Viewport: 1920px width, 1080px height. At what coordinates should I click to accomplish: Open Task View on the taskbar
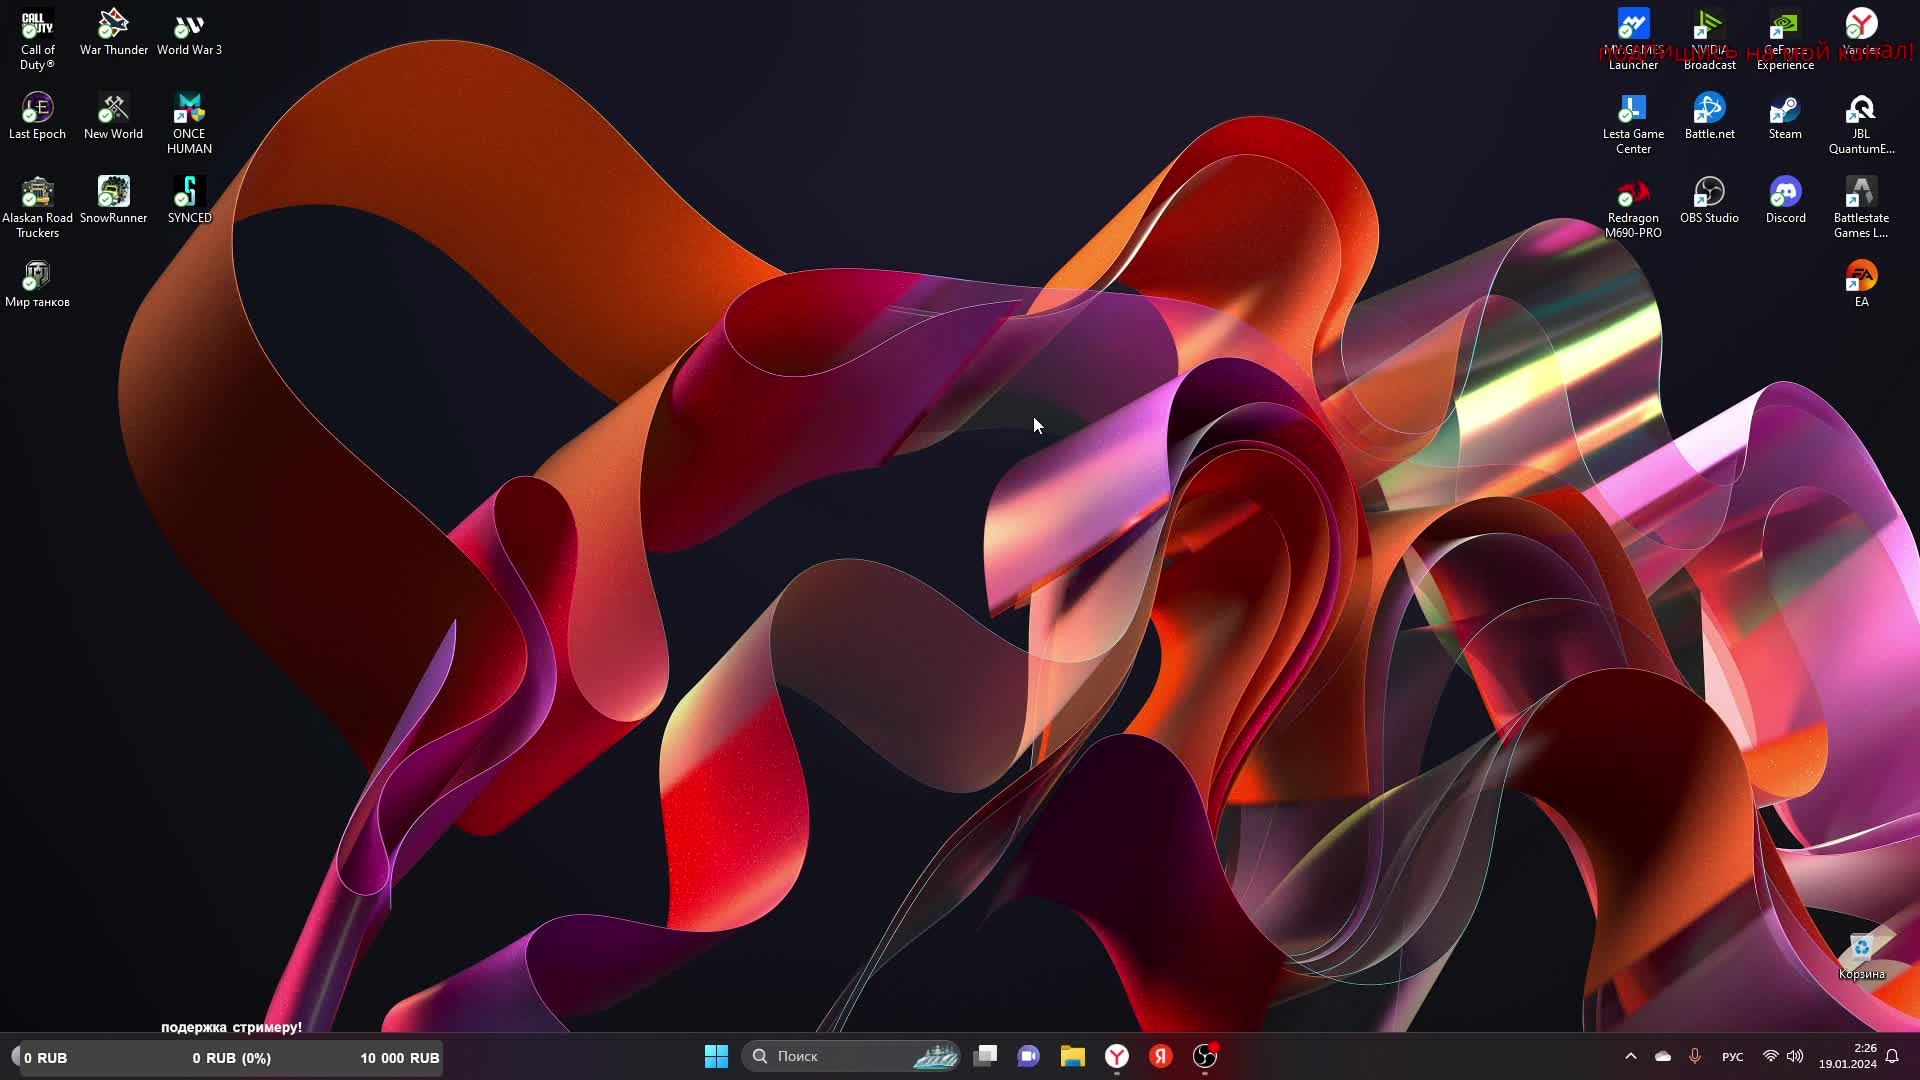[985, 1056]
